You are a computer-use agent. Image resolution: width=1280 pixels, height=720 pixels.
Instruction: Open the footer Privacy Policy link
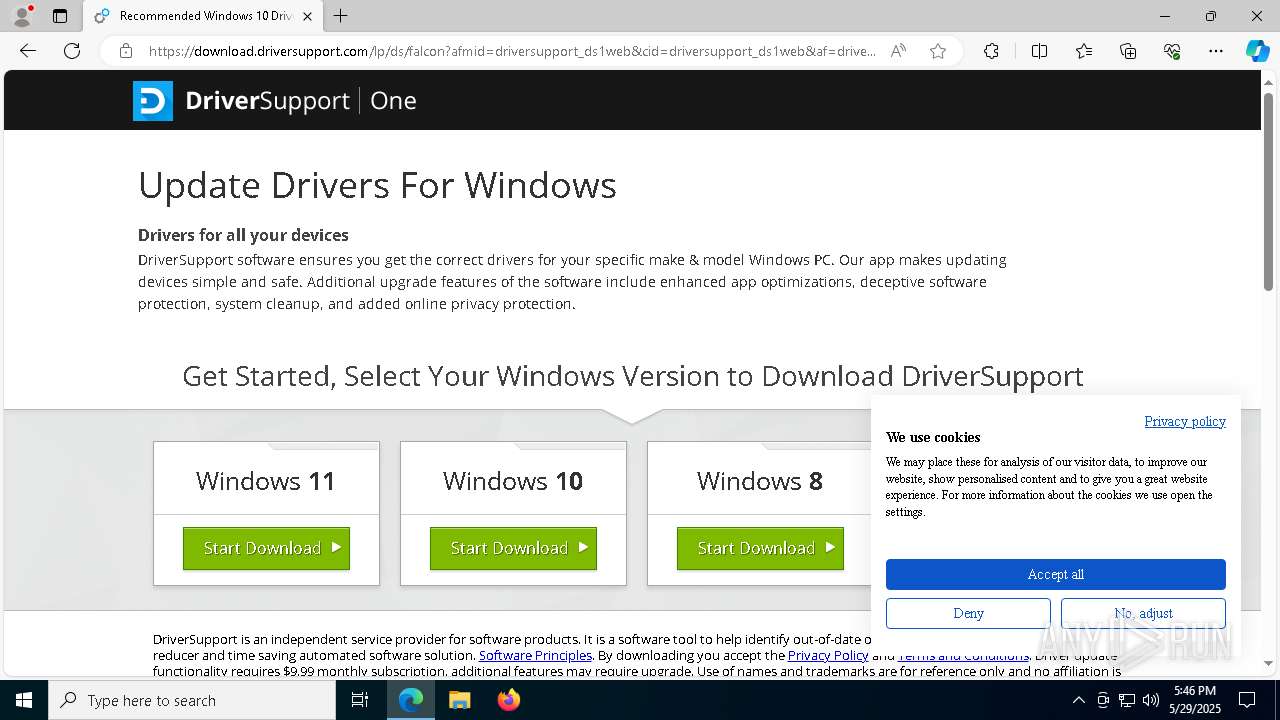click(828, 655)
